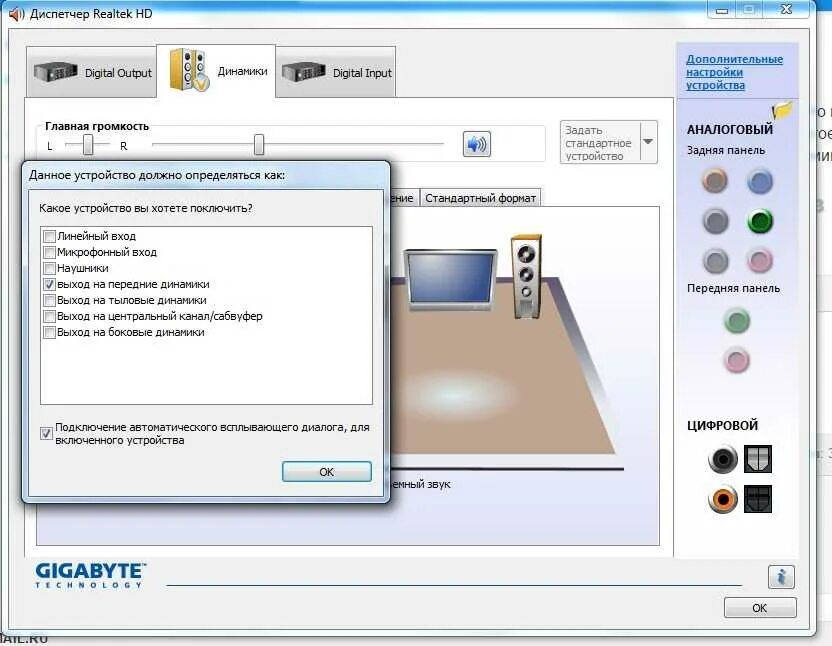Switch to the Digital Input tab
832x646 pixels.
click(x=336, y=72)
